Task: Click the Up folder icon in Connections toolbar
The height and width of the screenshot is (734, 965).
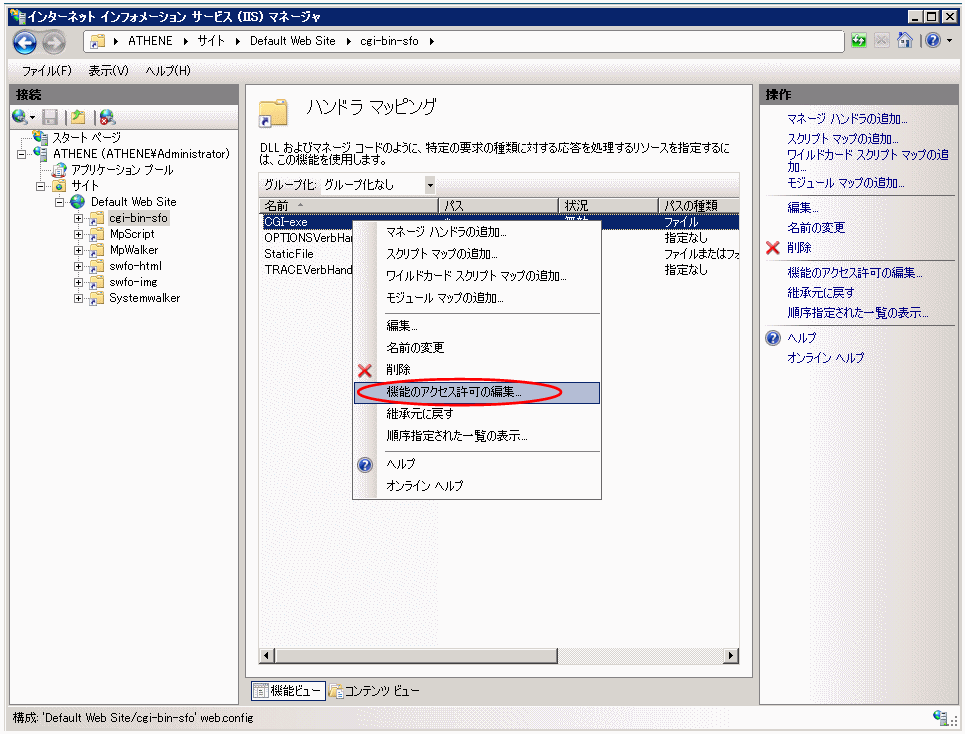Action: (x=78, y=117)
